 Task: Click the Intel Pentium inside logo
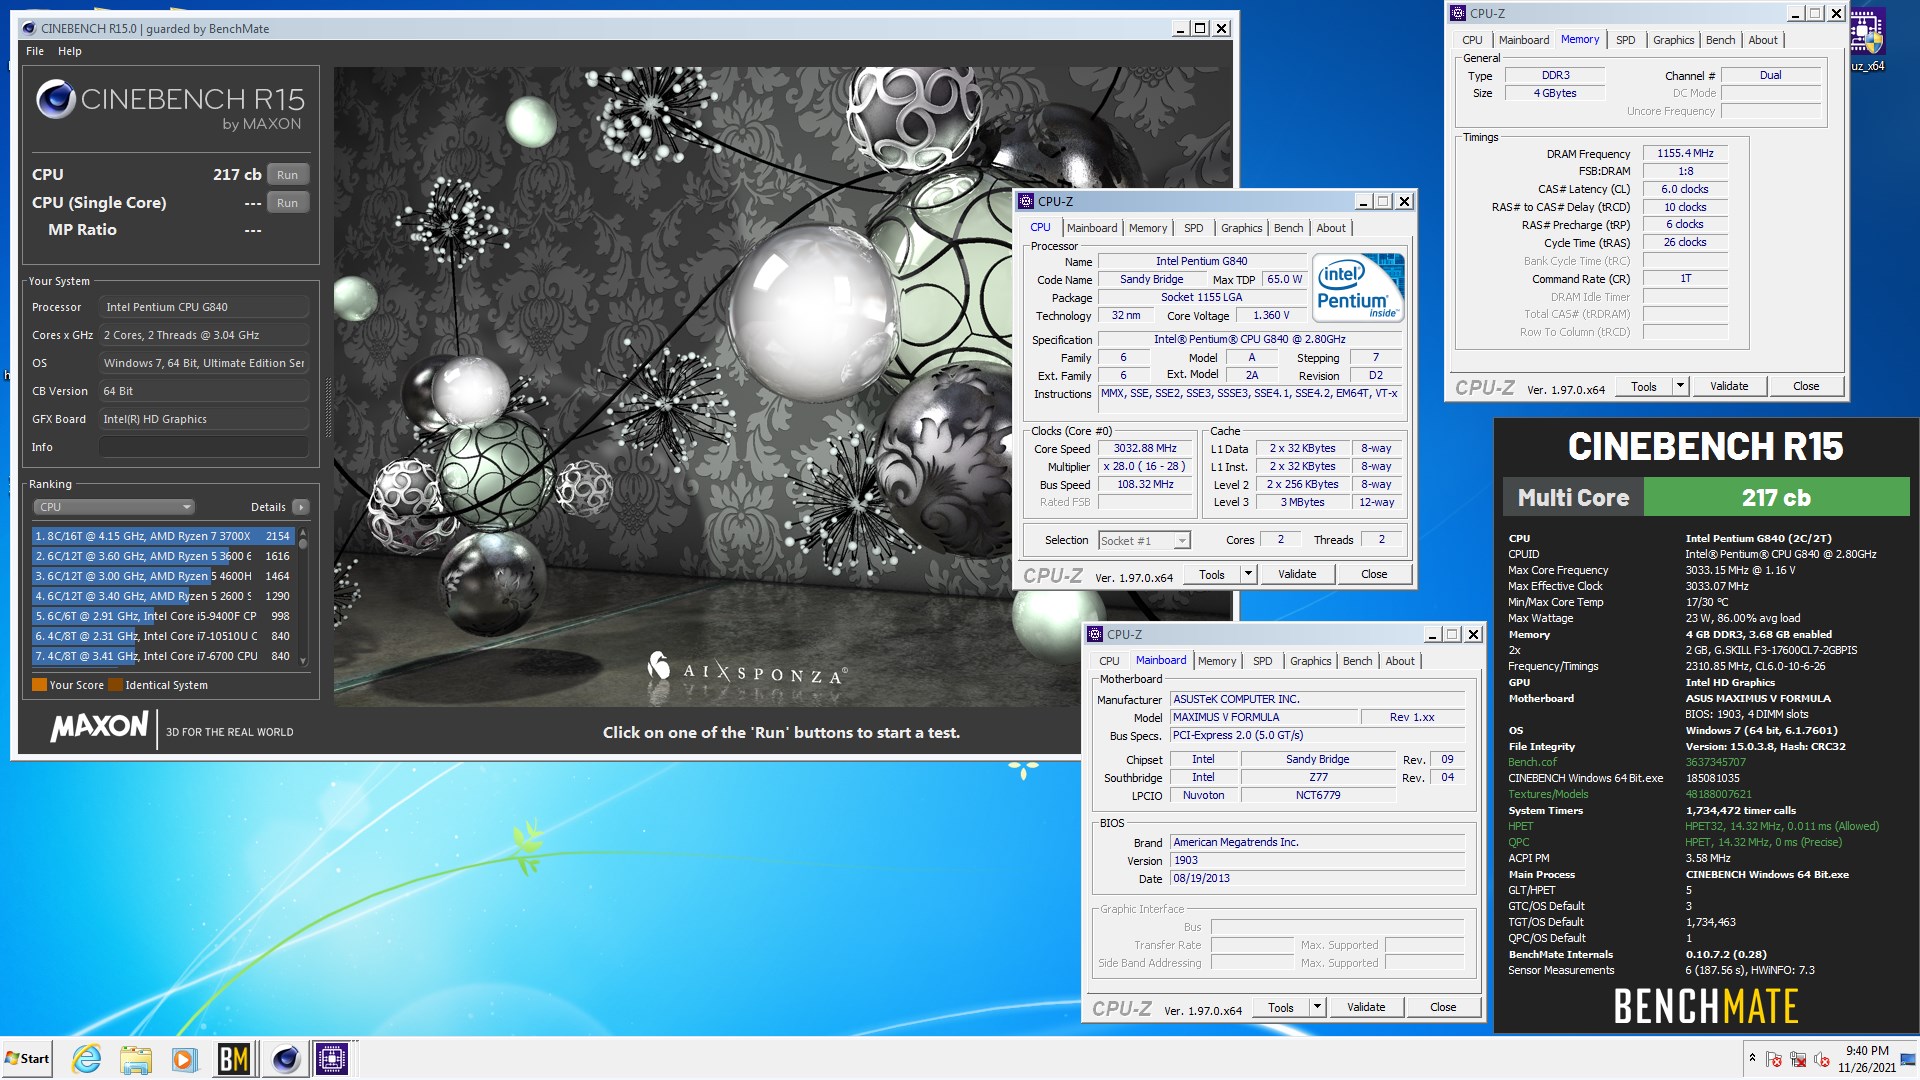point(1358,288)
